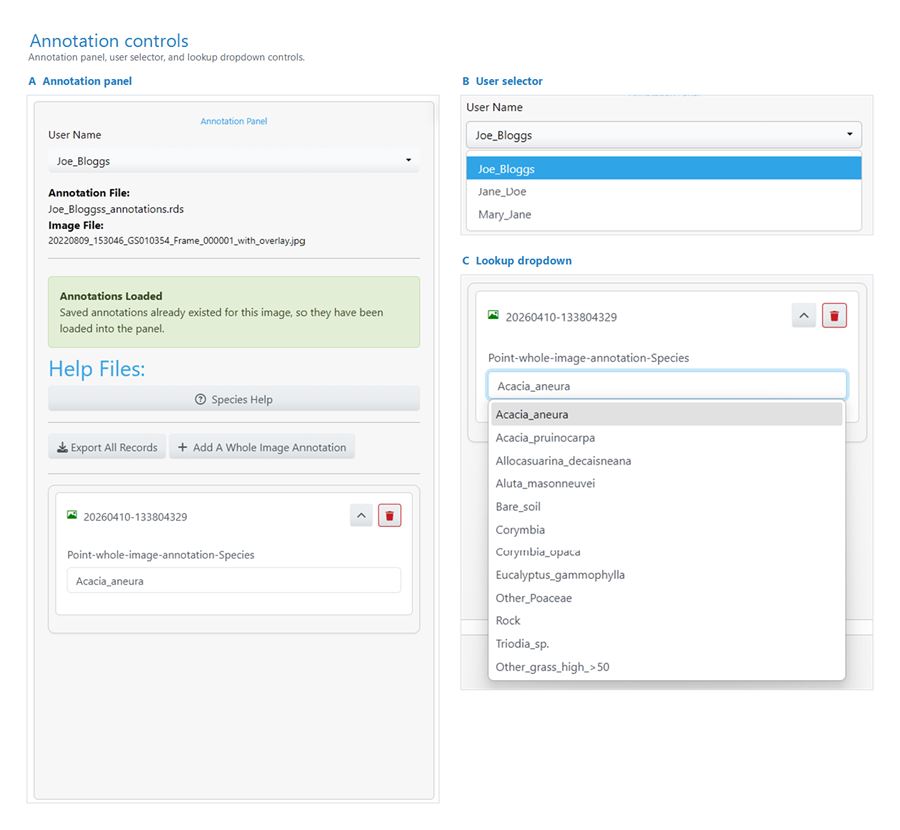Select Rock in the species list

(666, 620)
